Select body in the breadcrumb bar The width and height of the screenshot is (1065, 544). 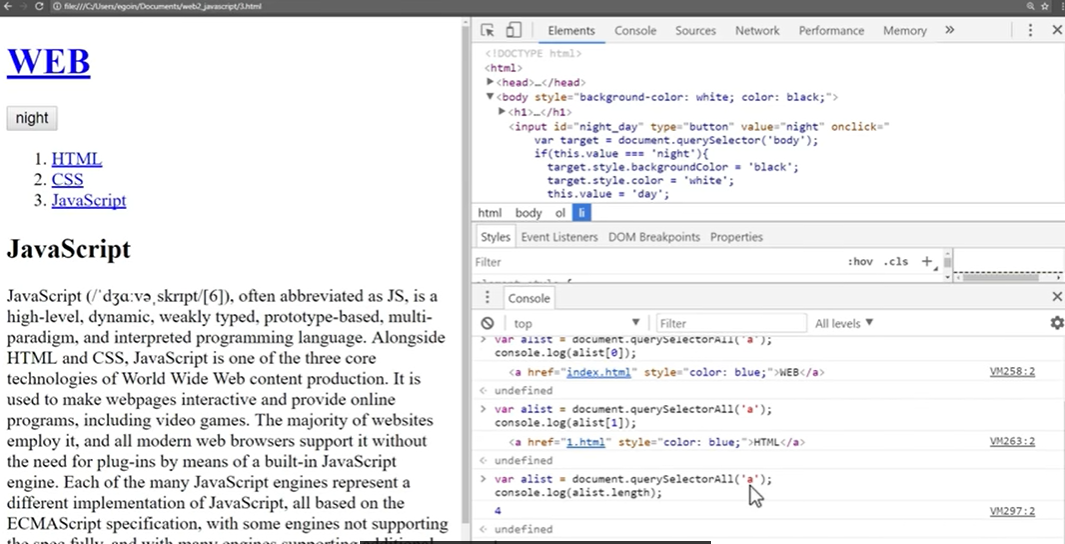pyautogui.click(x=528, y=213)
